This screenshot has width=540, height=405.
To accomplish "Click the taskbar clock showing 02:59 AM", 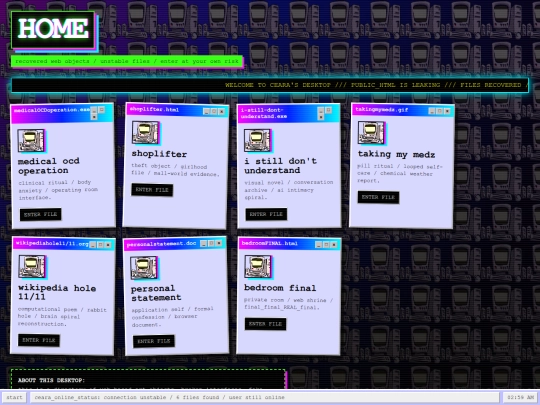I will pos(520,397).
